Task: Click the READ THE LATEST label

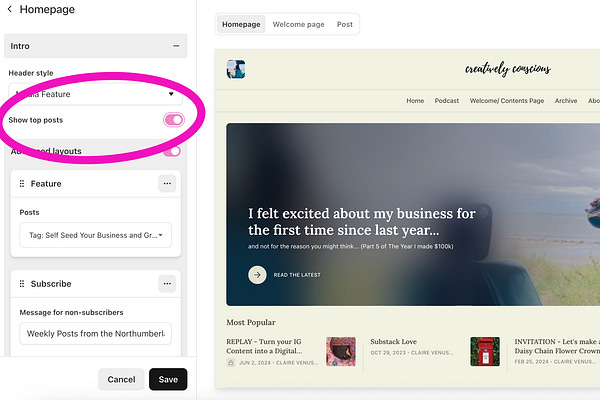Action: click(297, 275)
